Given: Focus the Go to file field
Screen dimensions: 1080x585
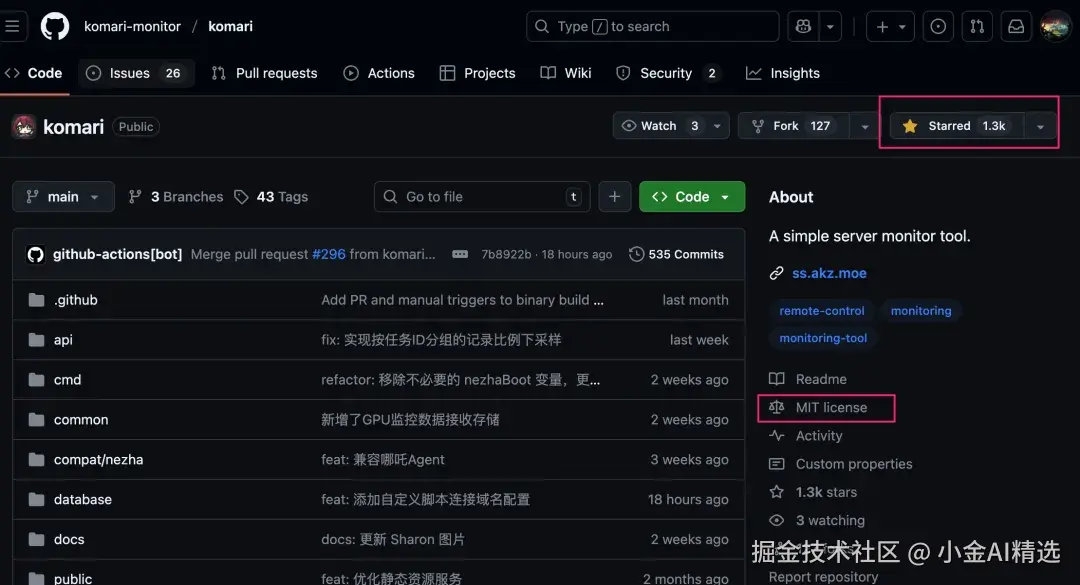Looking at the screenshot, I should click(x=482, y=197).
